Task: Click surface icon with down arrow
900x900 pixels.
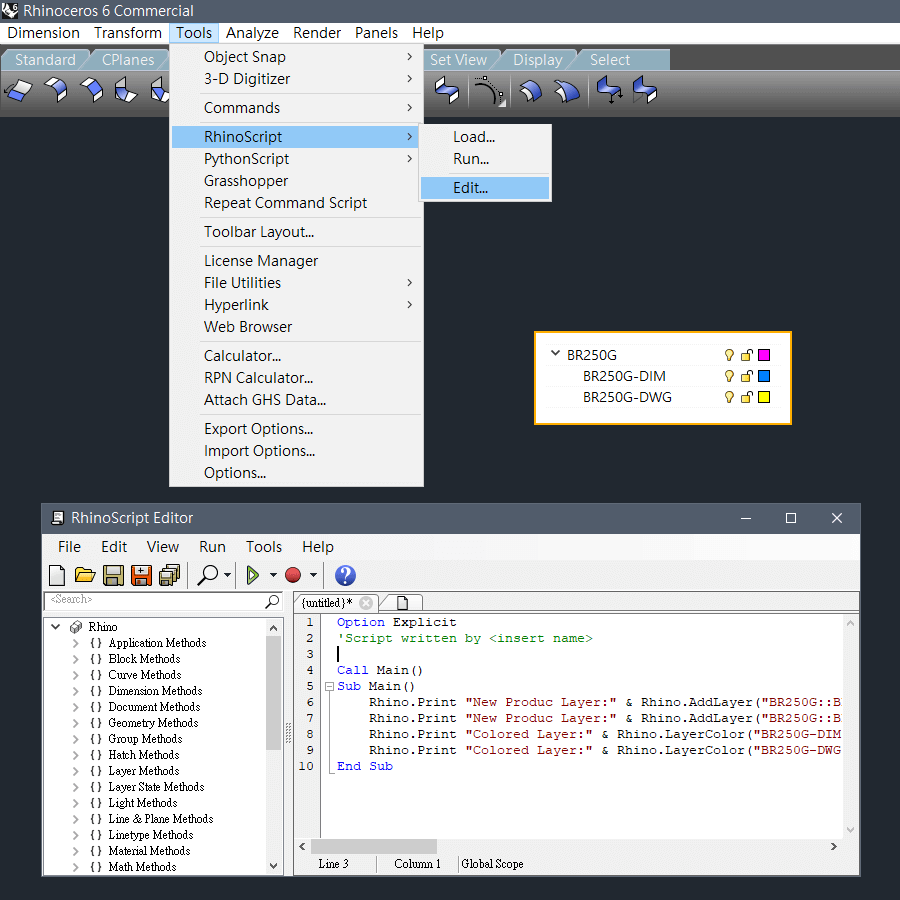Action: click(x=609, y=90)
